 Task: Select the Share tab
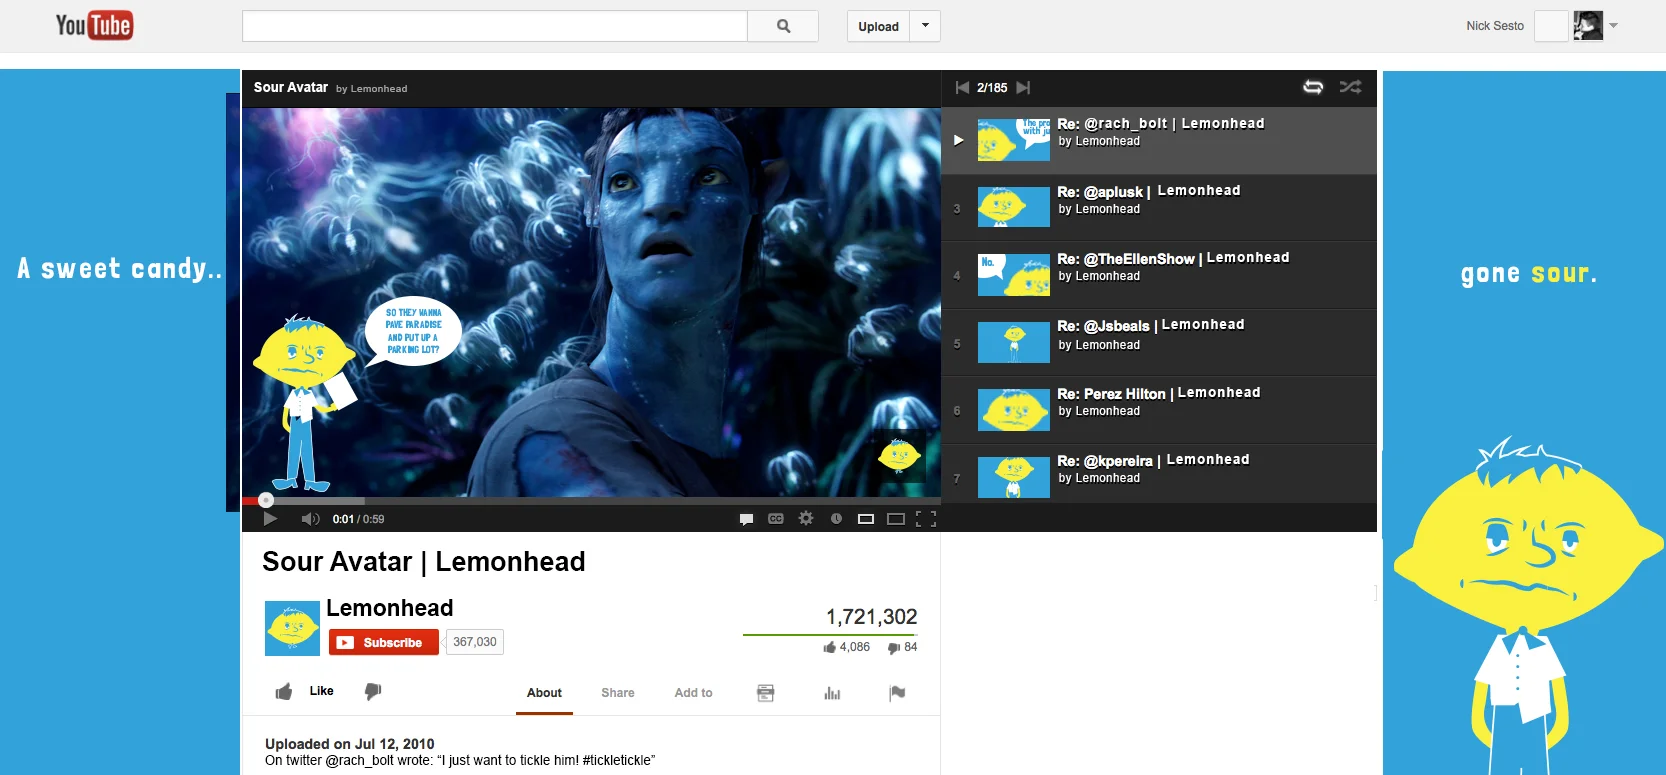click(x=618, y=693)
